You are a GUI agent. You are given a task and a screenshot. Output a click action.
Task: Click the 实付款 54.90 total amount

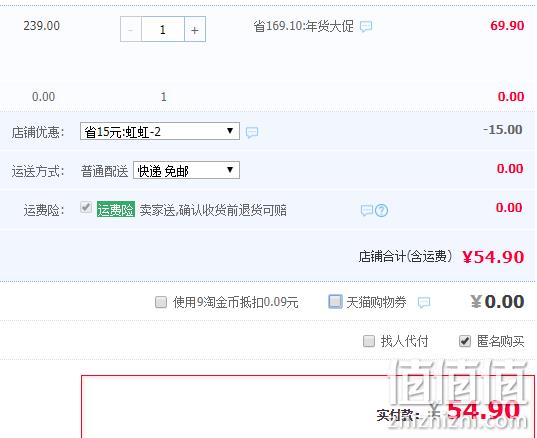pyautogui.click(x=483, y=410)
